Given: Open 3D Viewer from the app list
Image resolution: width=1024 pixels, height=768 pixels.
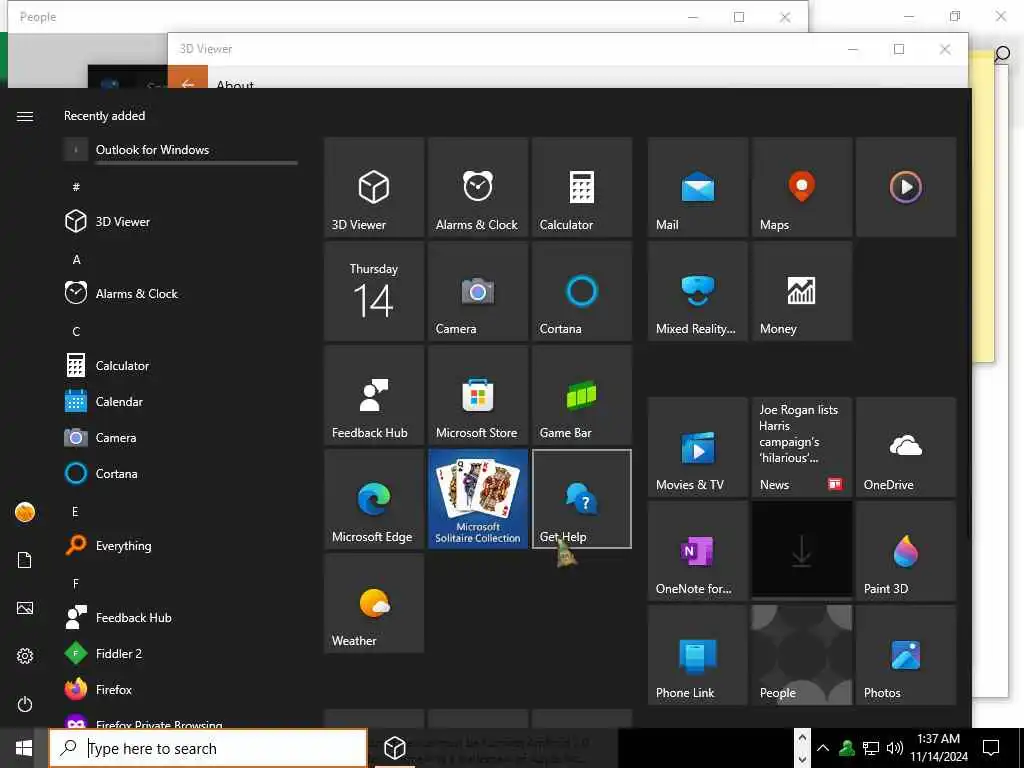Looking at the screenshot, I should point(181,221).
